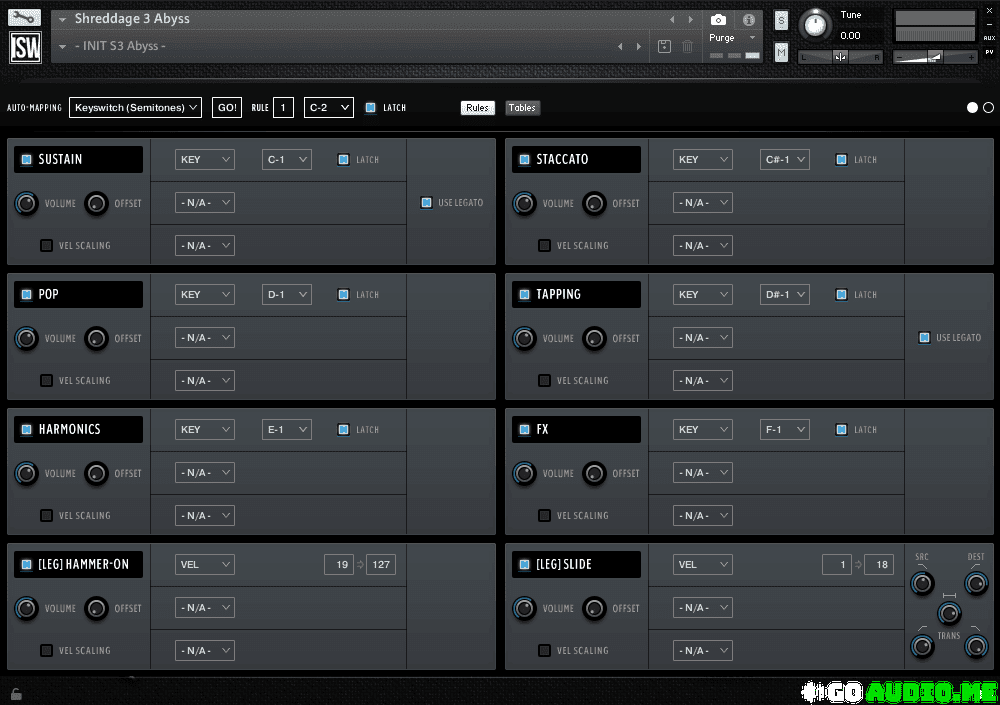1000x705 pixels.
Task: Toggle LATCH for Staccato articulation
Action: [x=841, y=159]
